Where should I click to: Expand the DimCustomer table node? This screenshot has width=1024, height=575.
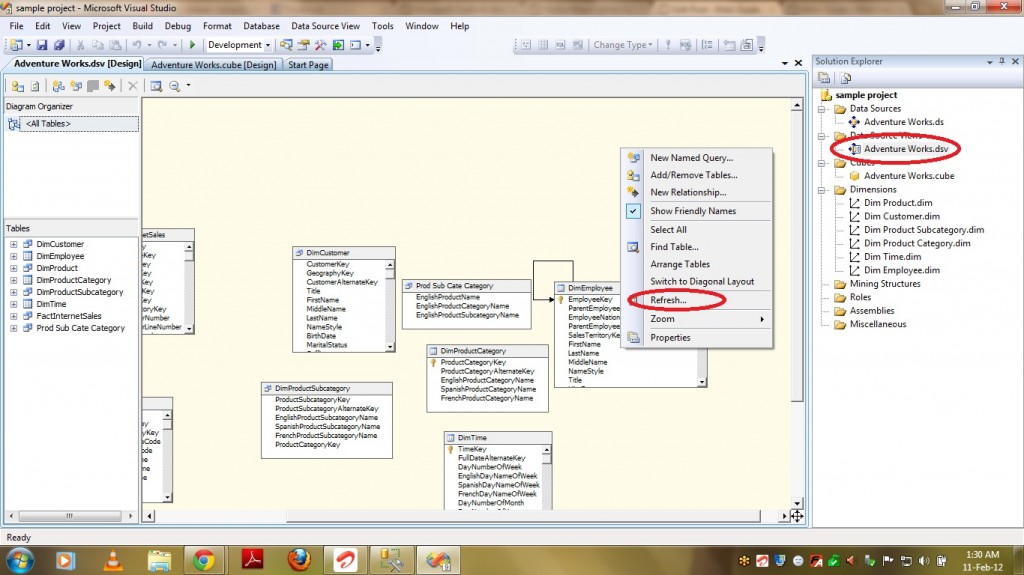[x=14, y=244]
